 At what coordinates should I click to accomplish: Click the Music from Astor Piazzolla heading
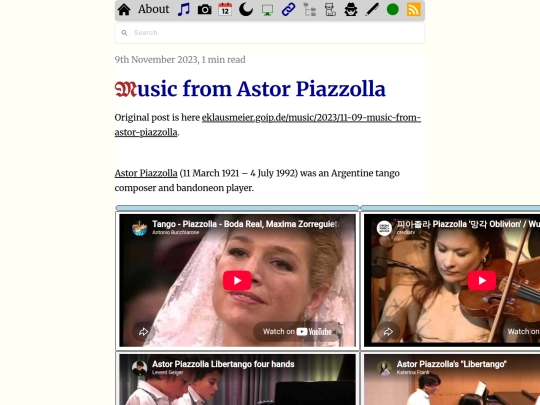point(250,89)
